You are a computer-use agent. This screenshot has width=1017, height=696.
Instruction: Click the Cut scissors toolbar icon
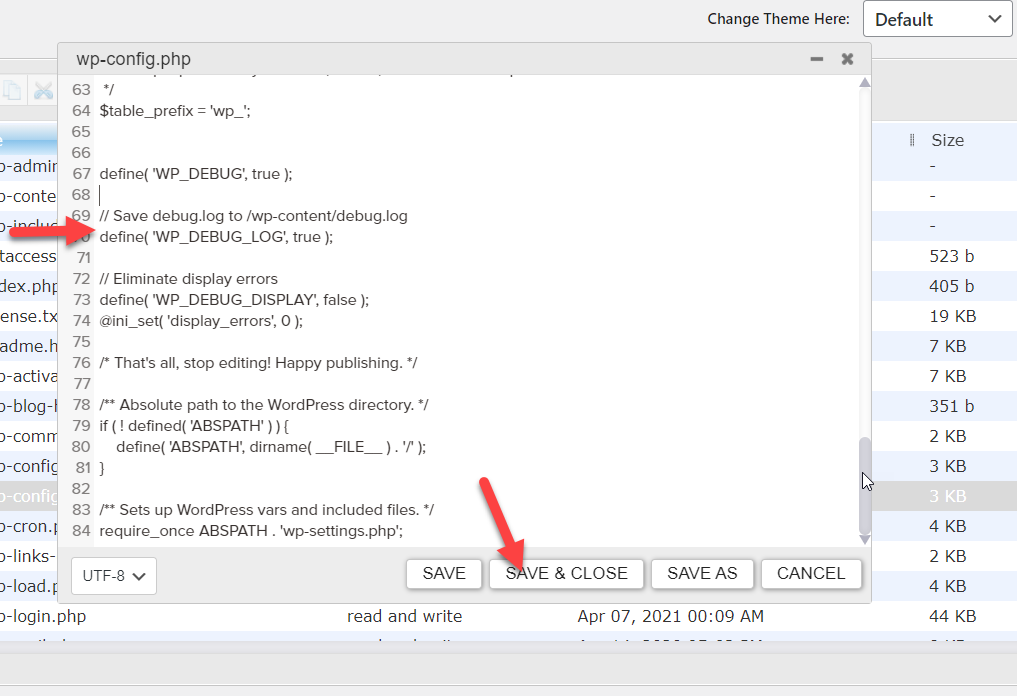(43, 91)
